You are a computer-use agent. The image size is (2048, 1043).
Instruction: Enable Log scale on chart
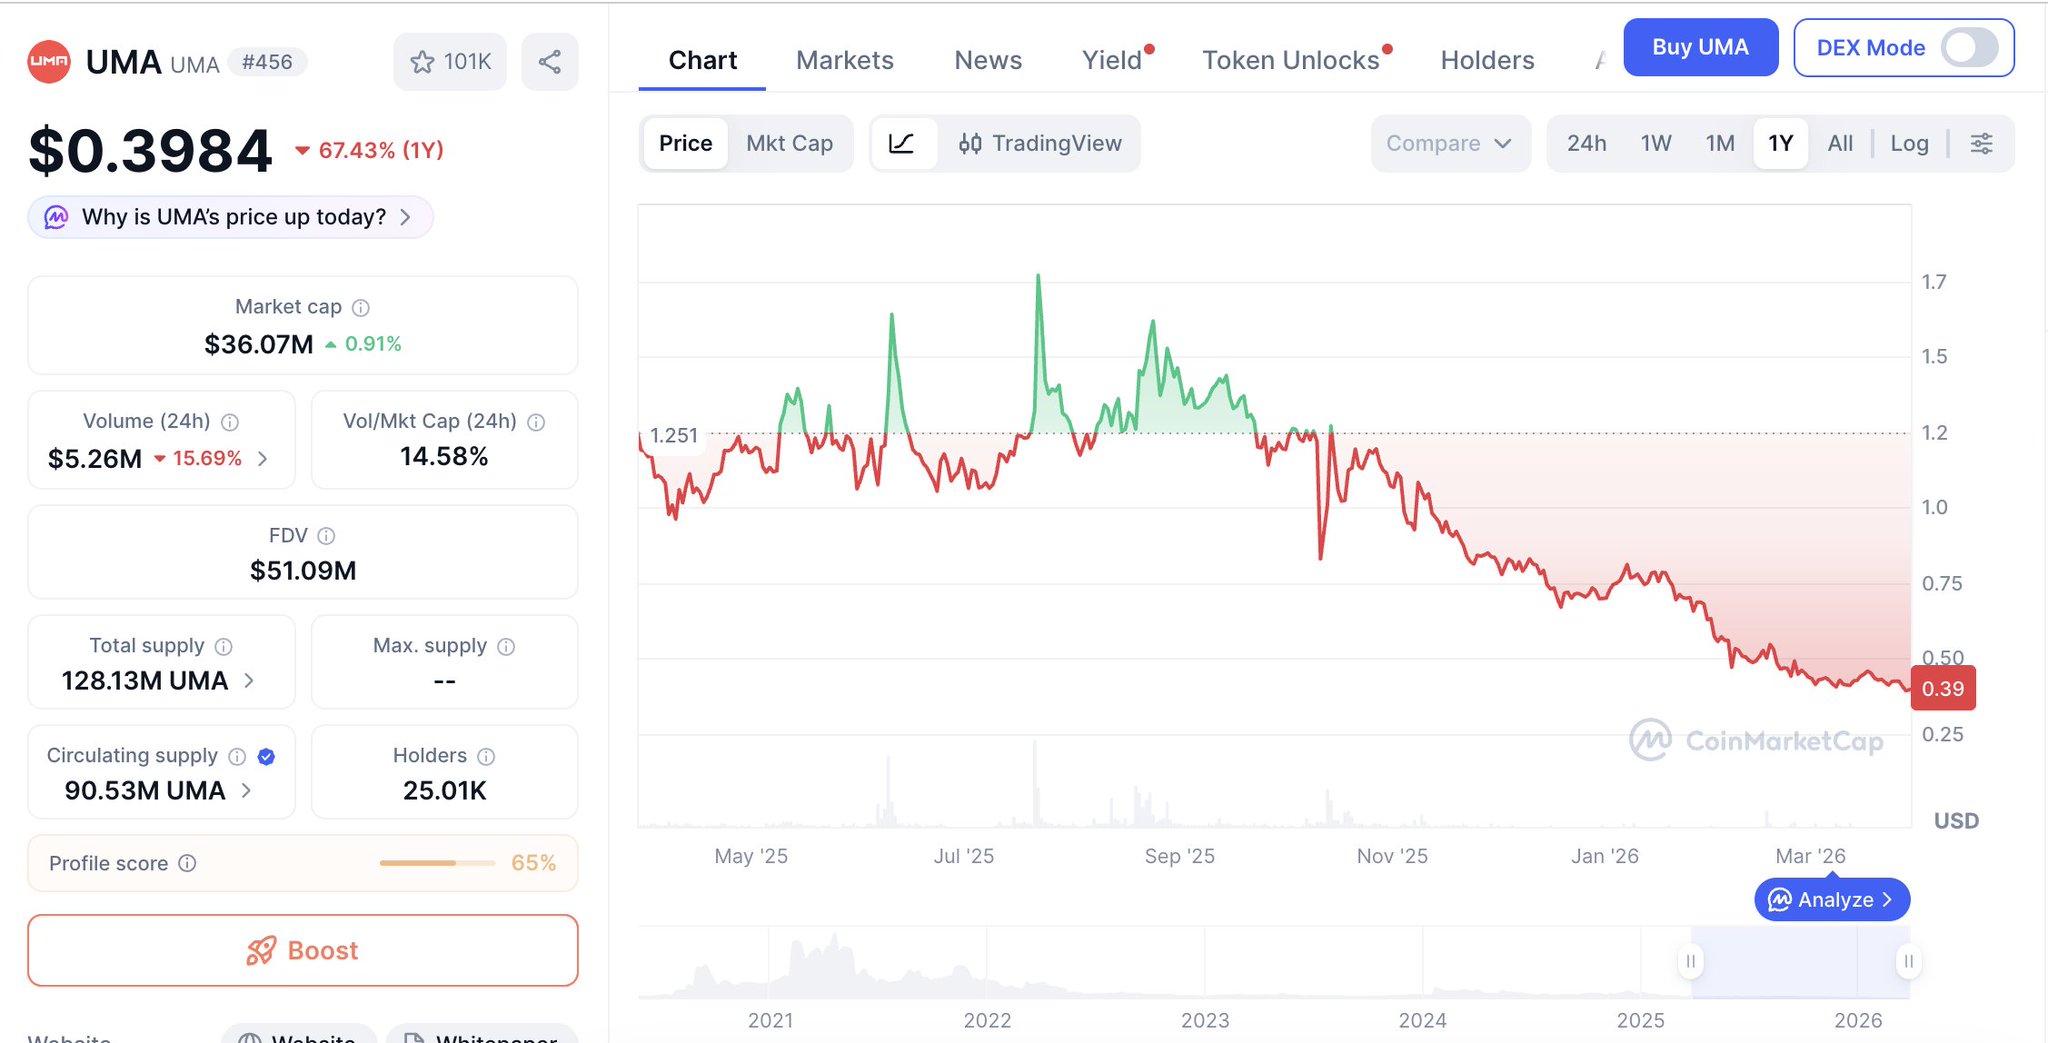(x=1908, y=143)
